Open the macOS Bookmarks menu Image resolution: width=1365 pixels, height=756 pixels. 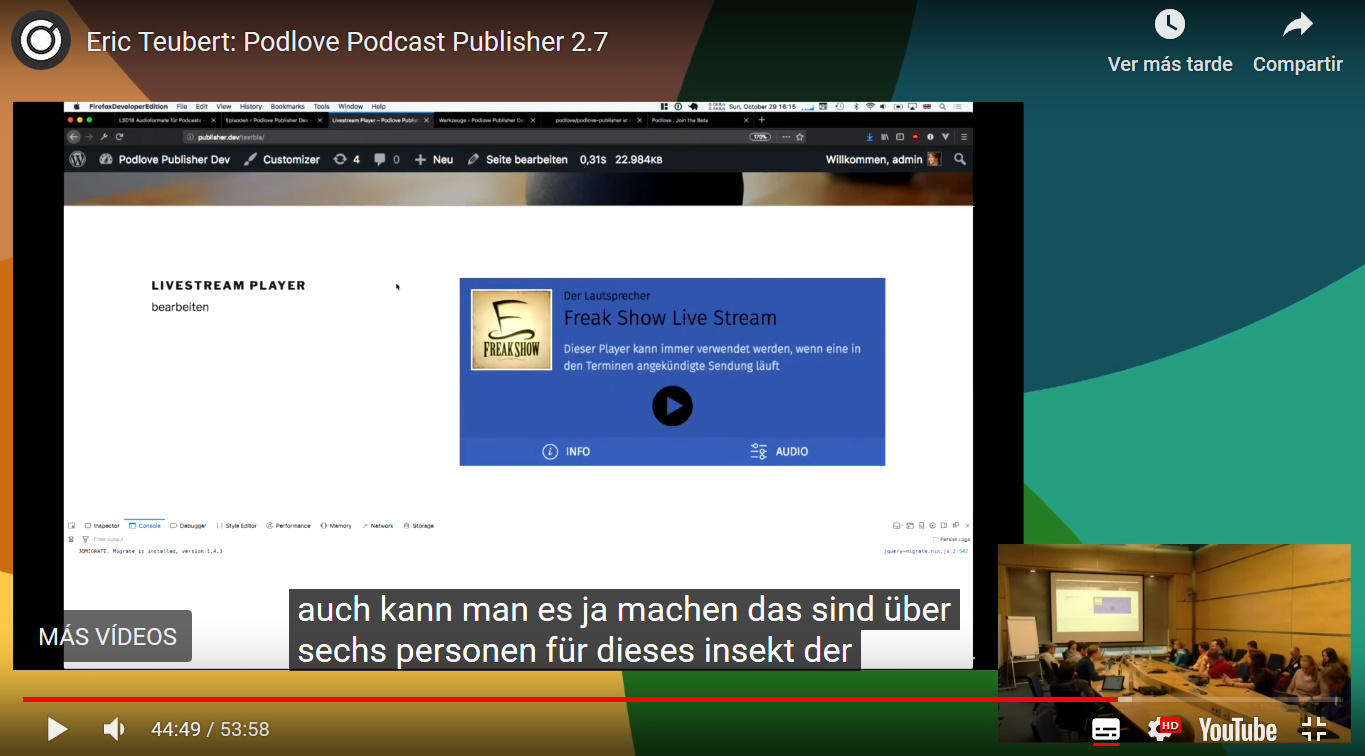pyautogui.click(x=288, y=106)
